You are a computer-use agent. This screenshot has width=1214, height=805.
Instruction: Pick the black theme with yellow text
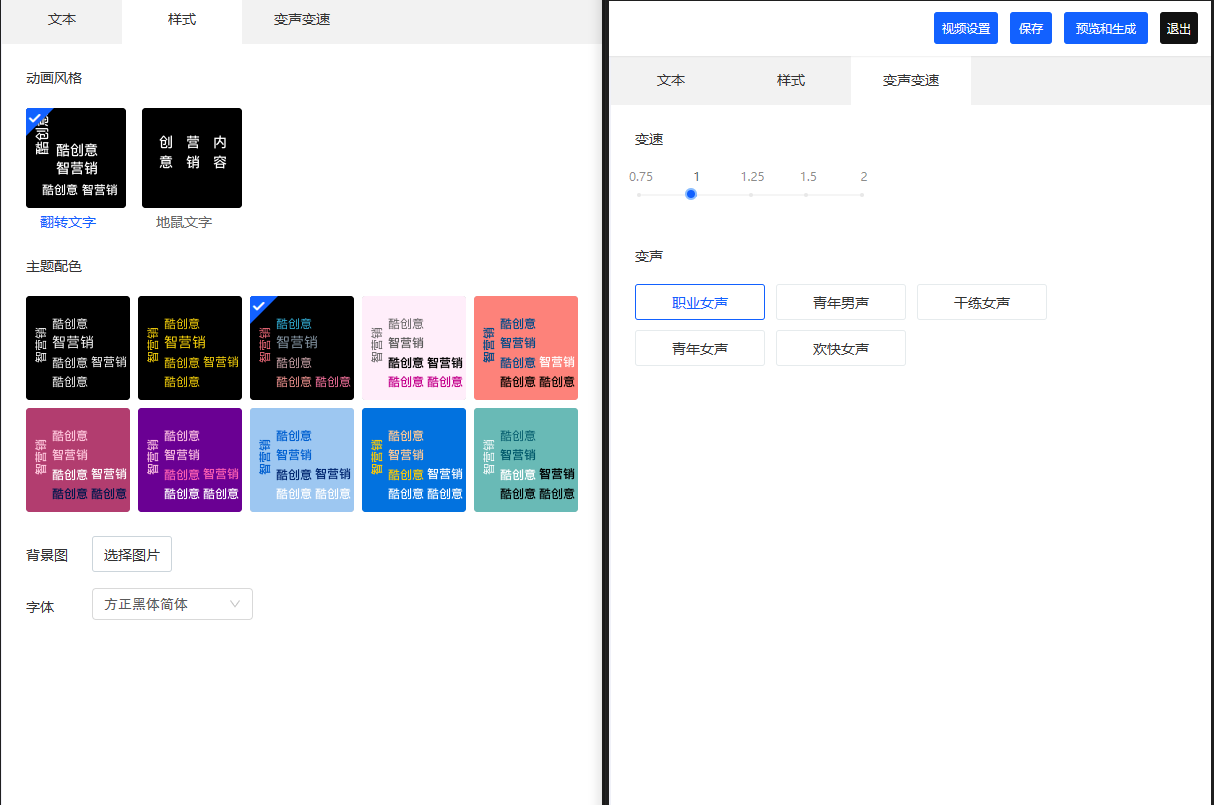point(190,348)
